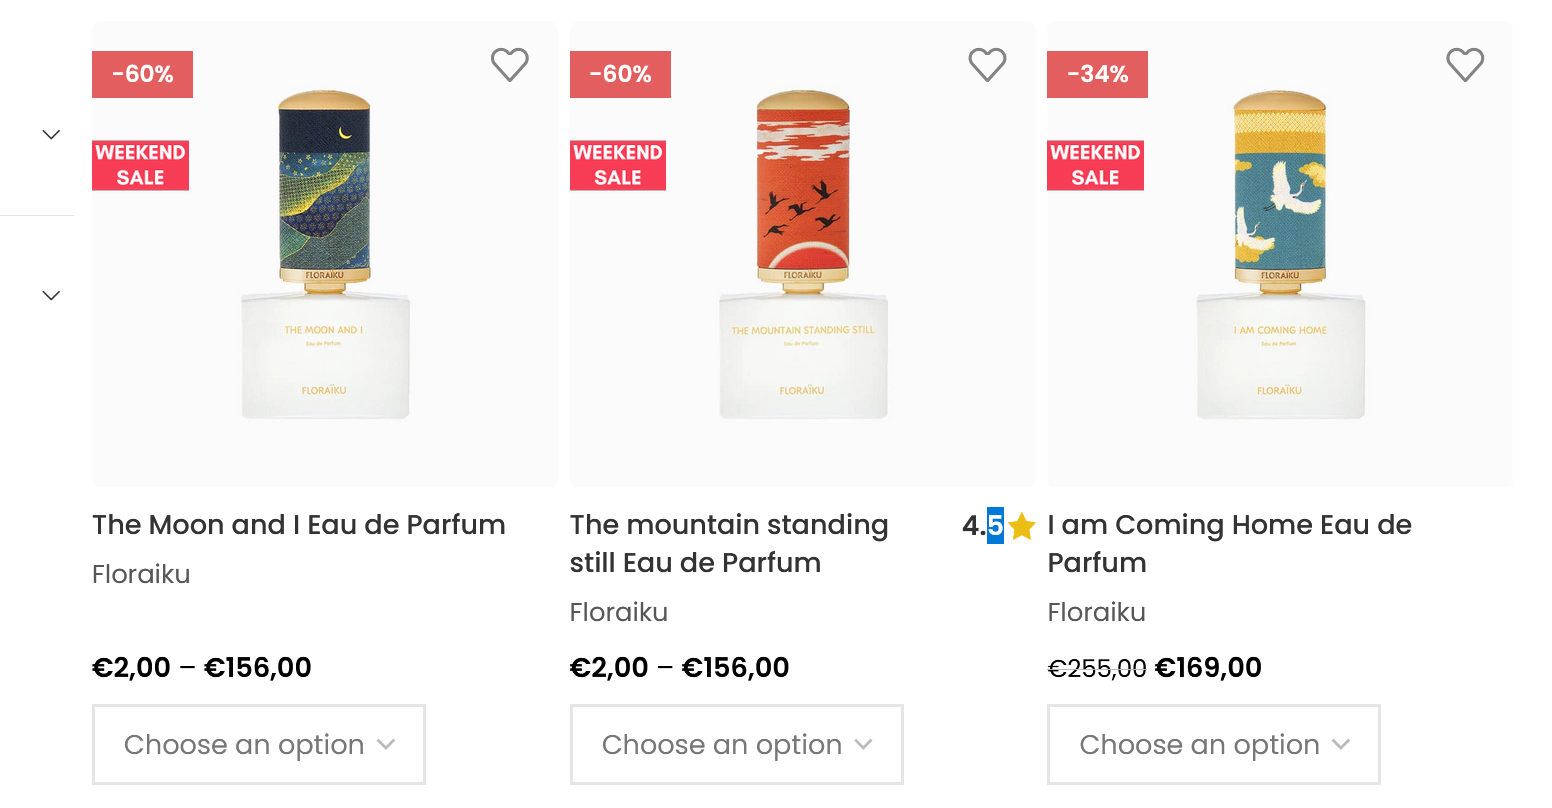The width and height of the screenshot is (1552, 808).
Task: Click heart icon on I am Coming Home
Action: [x=1465, y=65]
